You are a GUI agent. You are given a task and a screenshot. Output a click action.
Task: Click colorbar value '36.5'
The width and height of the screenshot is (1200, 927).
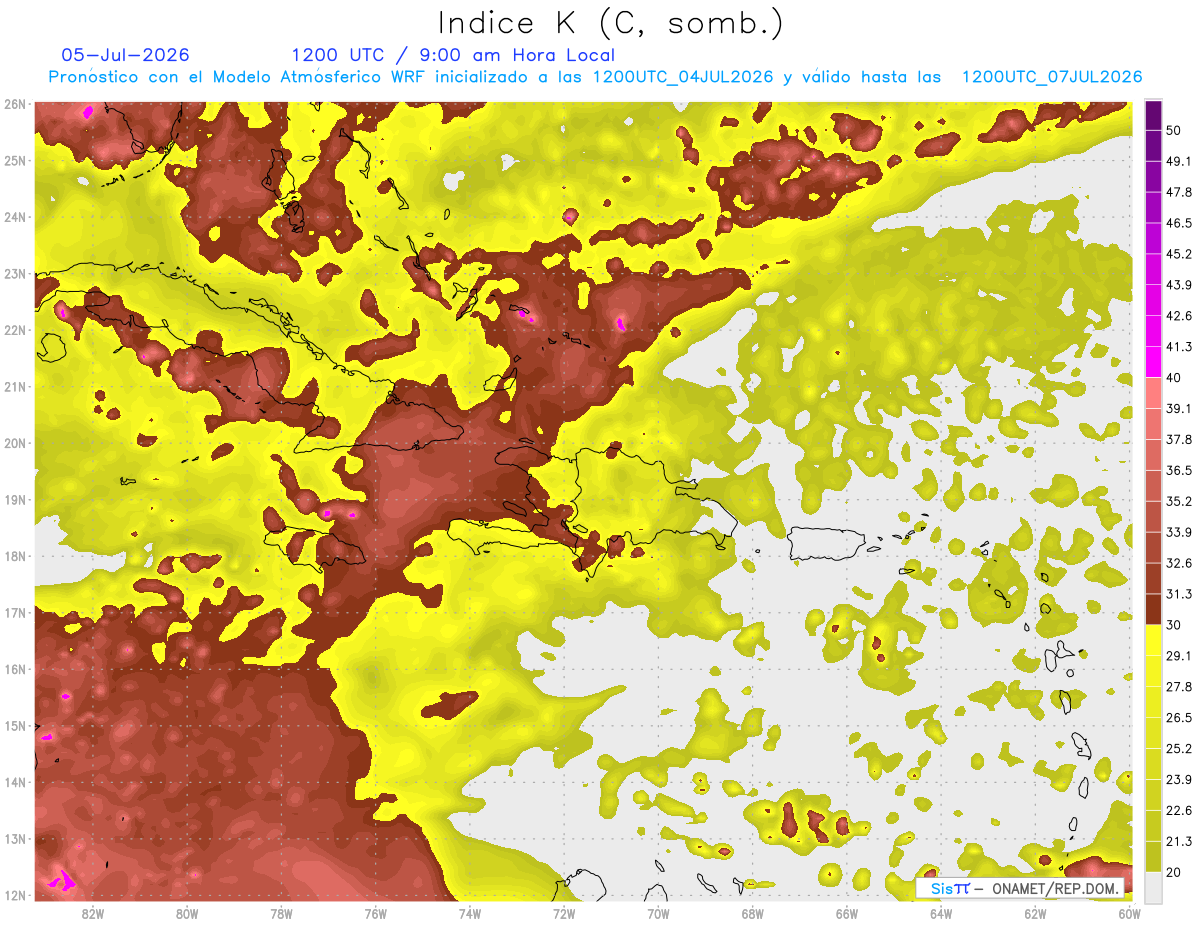coord(1179,470)
